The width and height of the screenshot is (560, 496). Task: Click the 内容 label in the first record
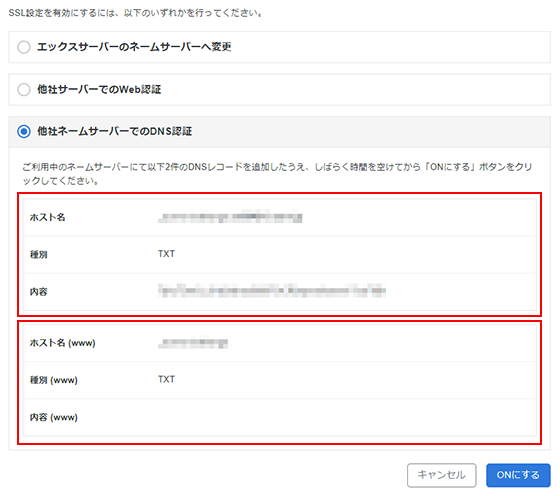pyautogui.click(x=39, y=292)
